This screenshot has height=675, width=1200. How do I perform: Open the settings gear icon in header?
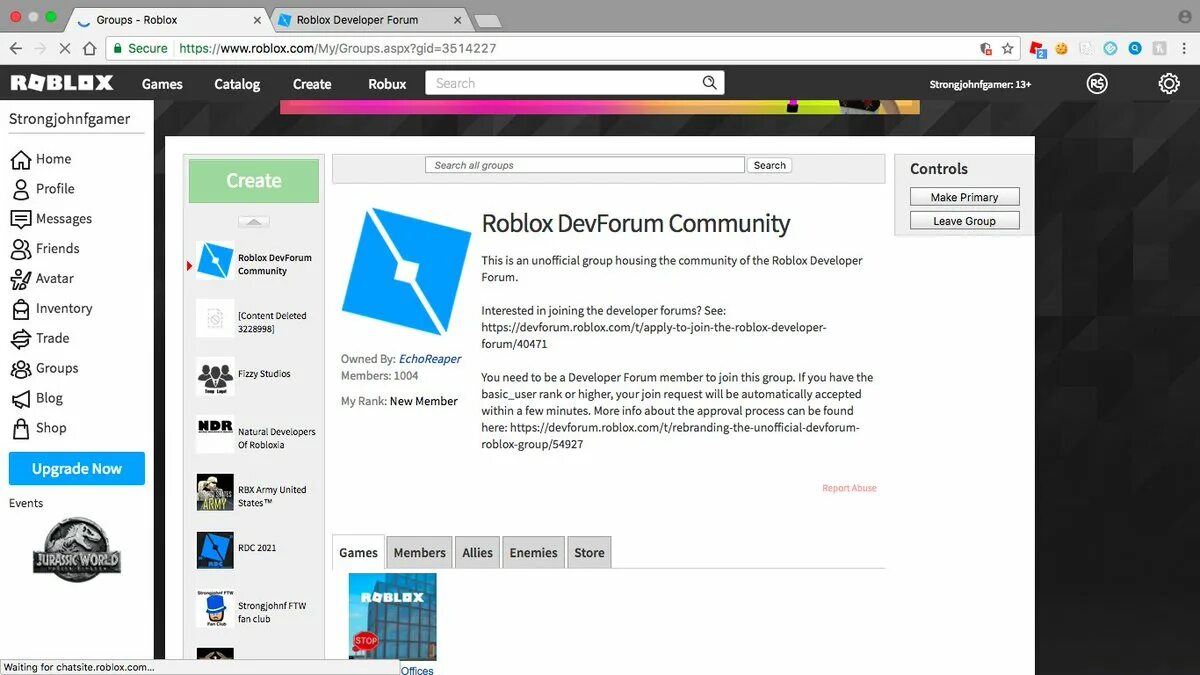pyautogui.click(x=1169, y=84)
